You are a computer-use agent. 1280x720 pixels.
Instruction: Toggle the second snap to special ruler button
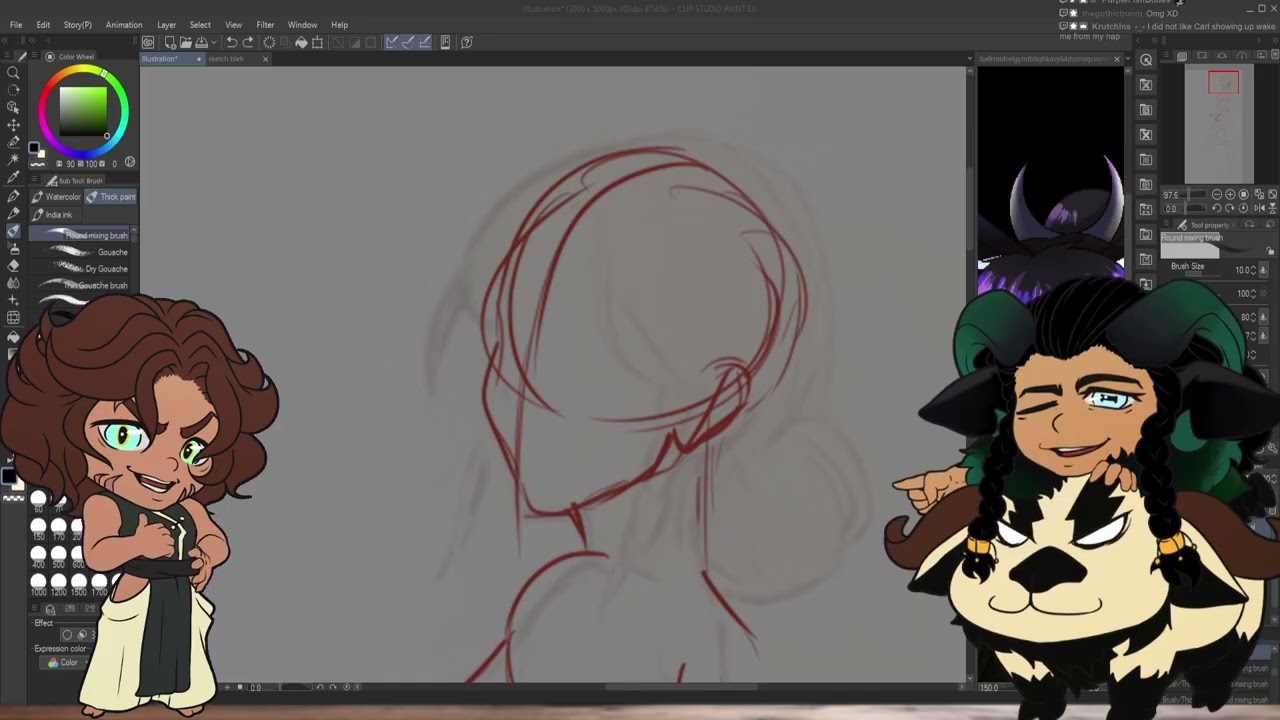point(408,42)
